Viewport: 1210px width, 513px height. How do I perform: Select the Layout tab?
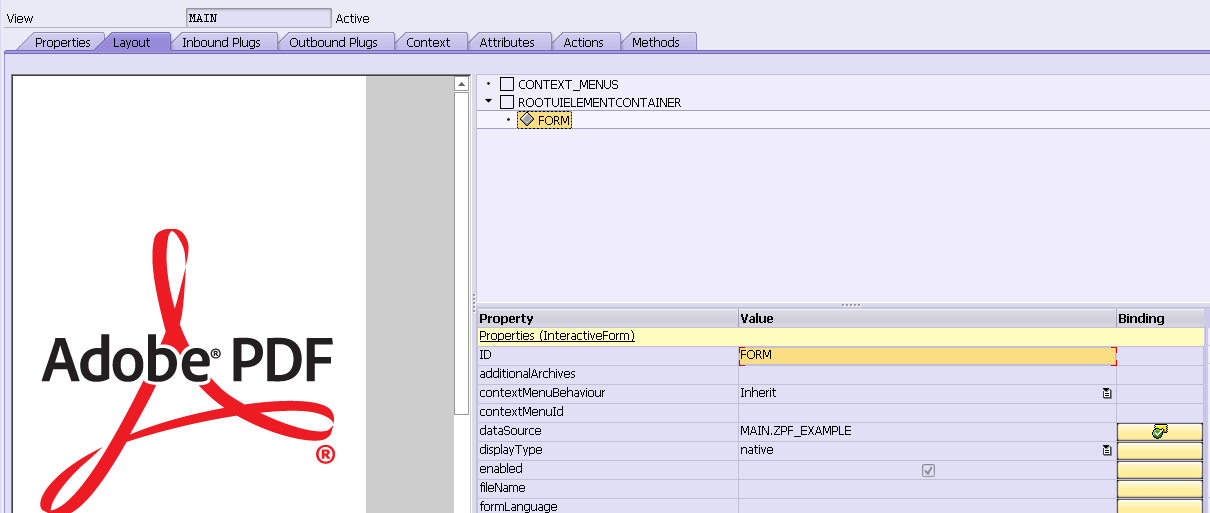131,42
